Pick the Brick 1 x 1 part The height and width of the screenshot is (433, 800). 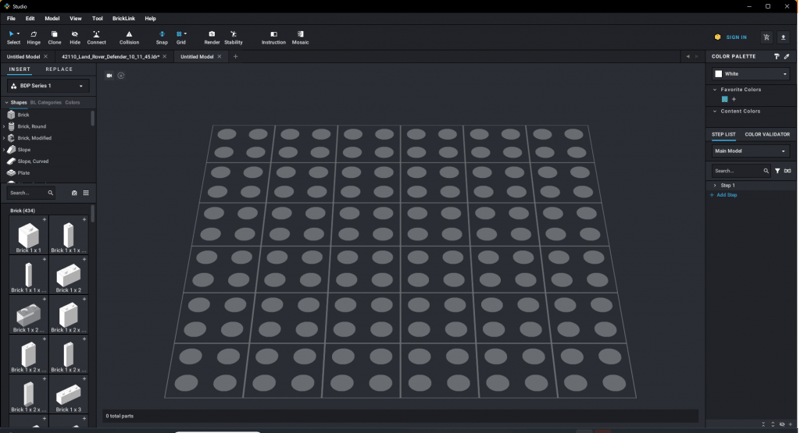(x=29, y=235)
